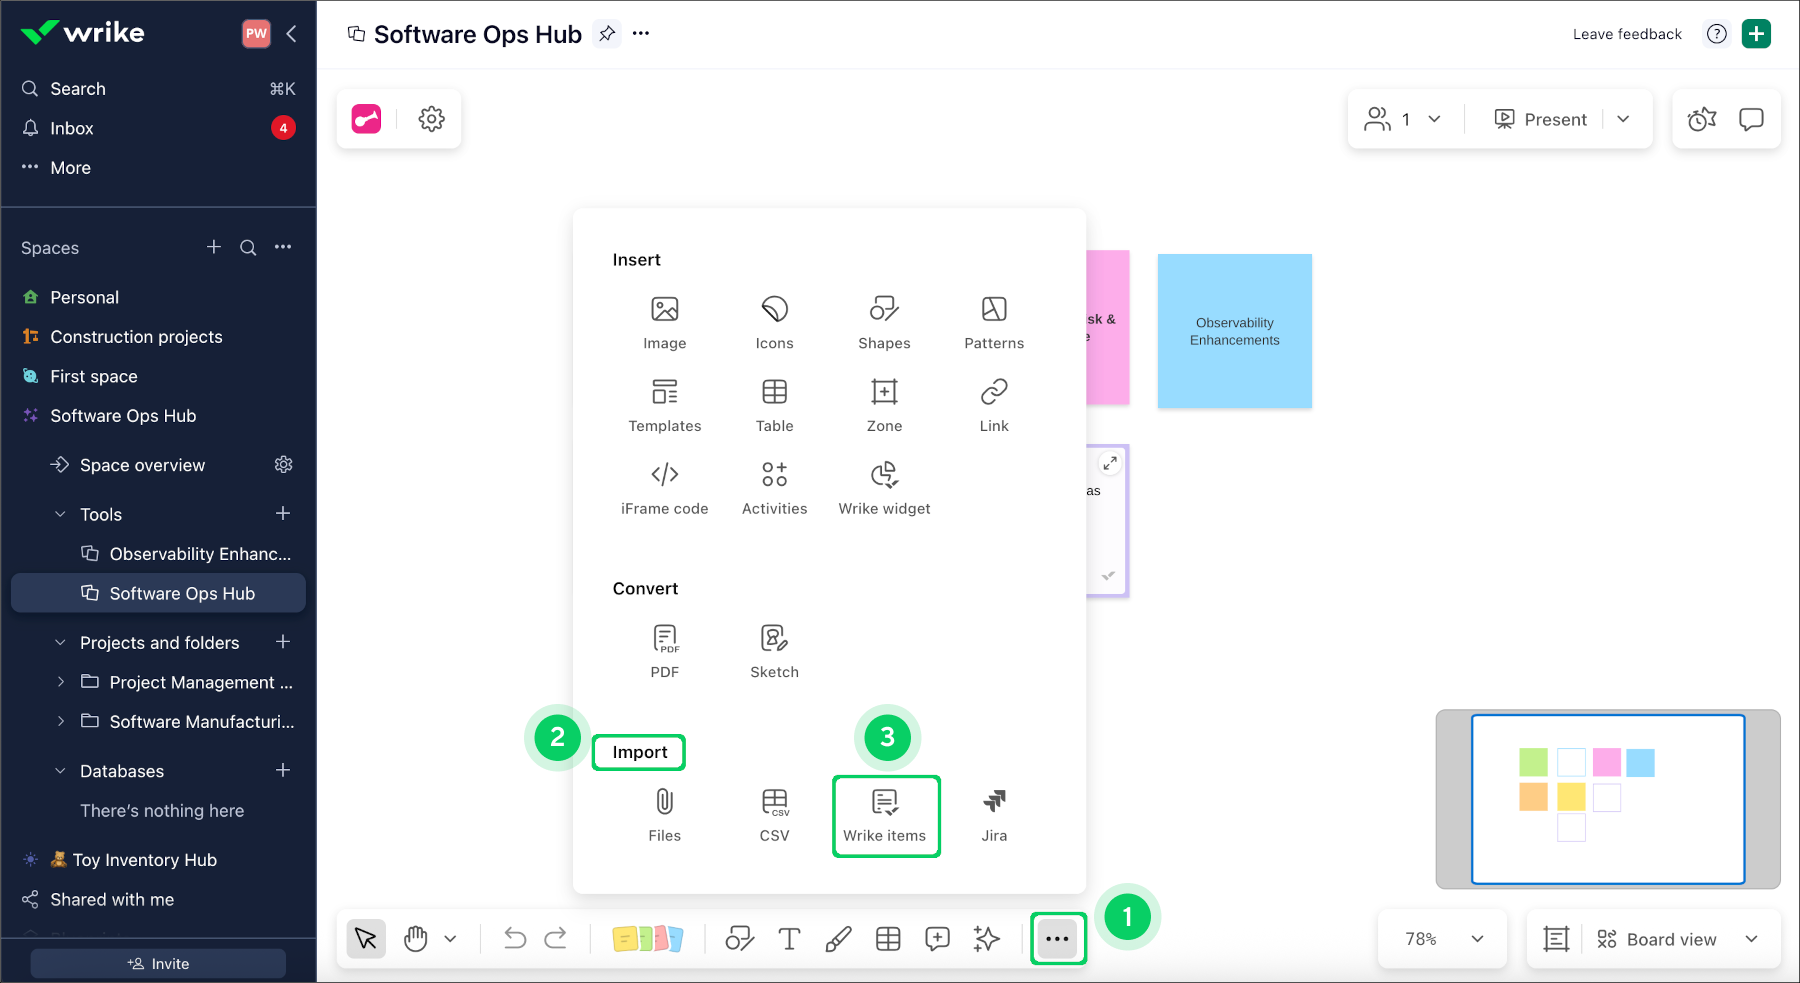This screenshot has height=983, width=1800.
Task: Open the Present options chevron
Action: 1623,119
